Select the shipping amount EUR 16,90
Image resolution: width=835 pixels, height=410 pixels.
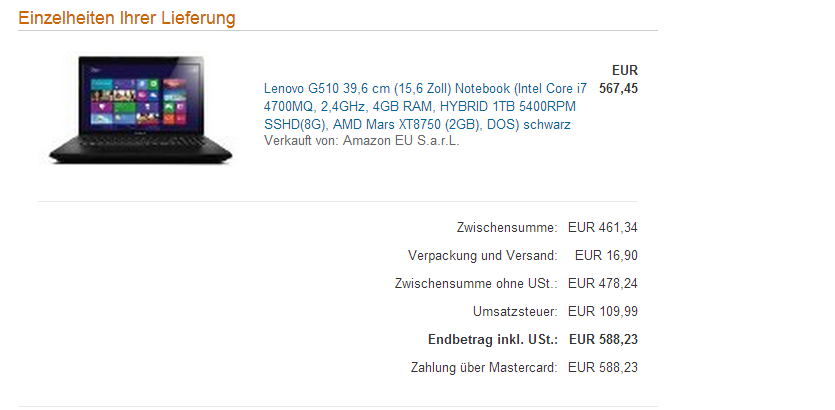[x=607, y=256]
